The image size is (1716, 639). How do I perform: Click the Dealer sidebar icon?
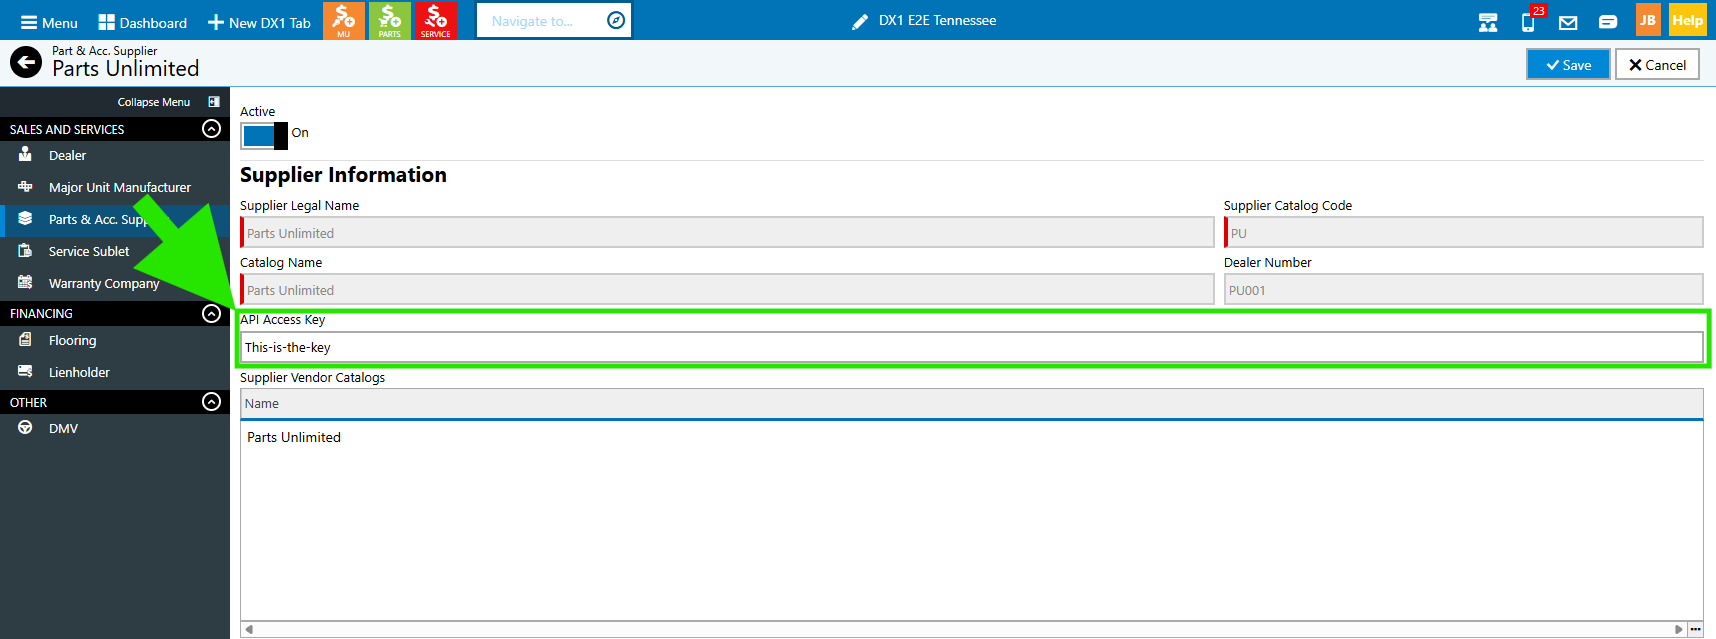tap(25, 154)
